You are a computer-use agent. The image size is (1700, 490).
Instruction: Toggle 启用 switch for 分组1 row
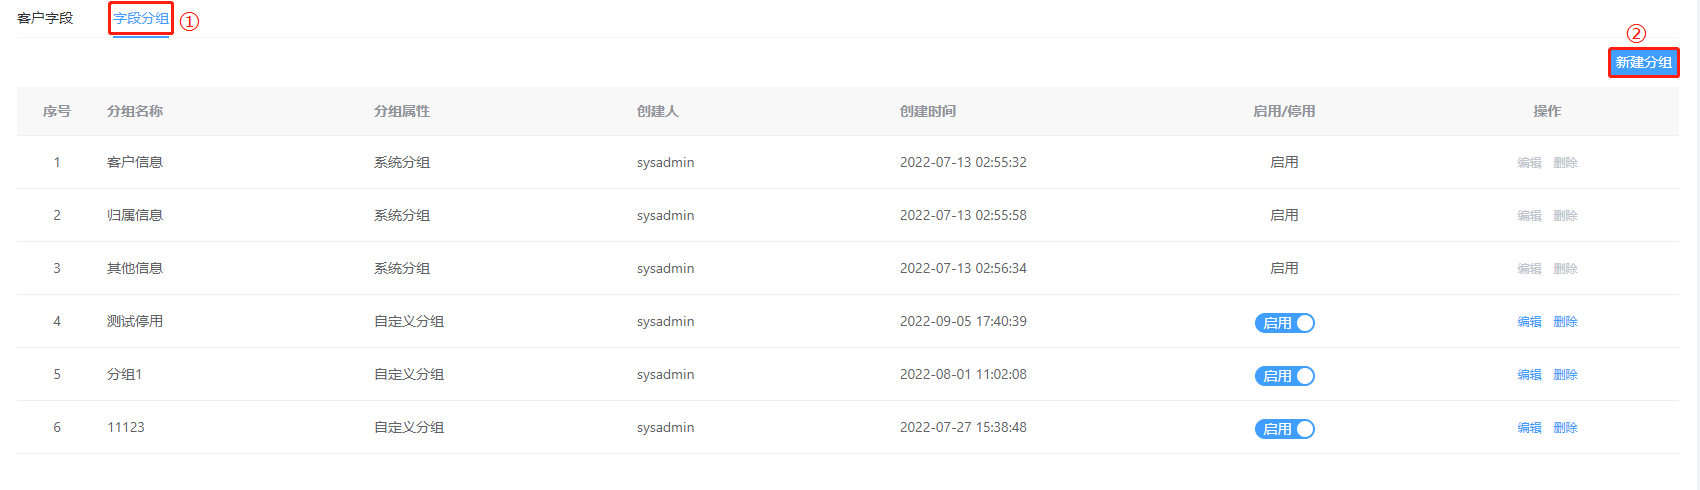pyautogui.click(x=1284, y=375)
